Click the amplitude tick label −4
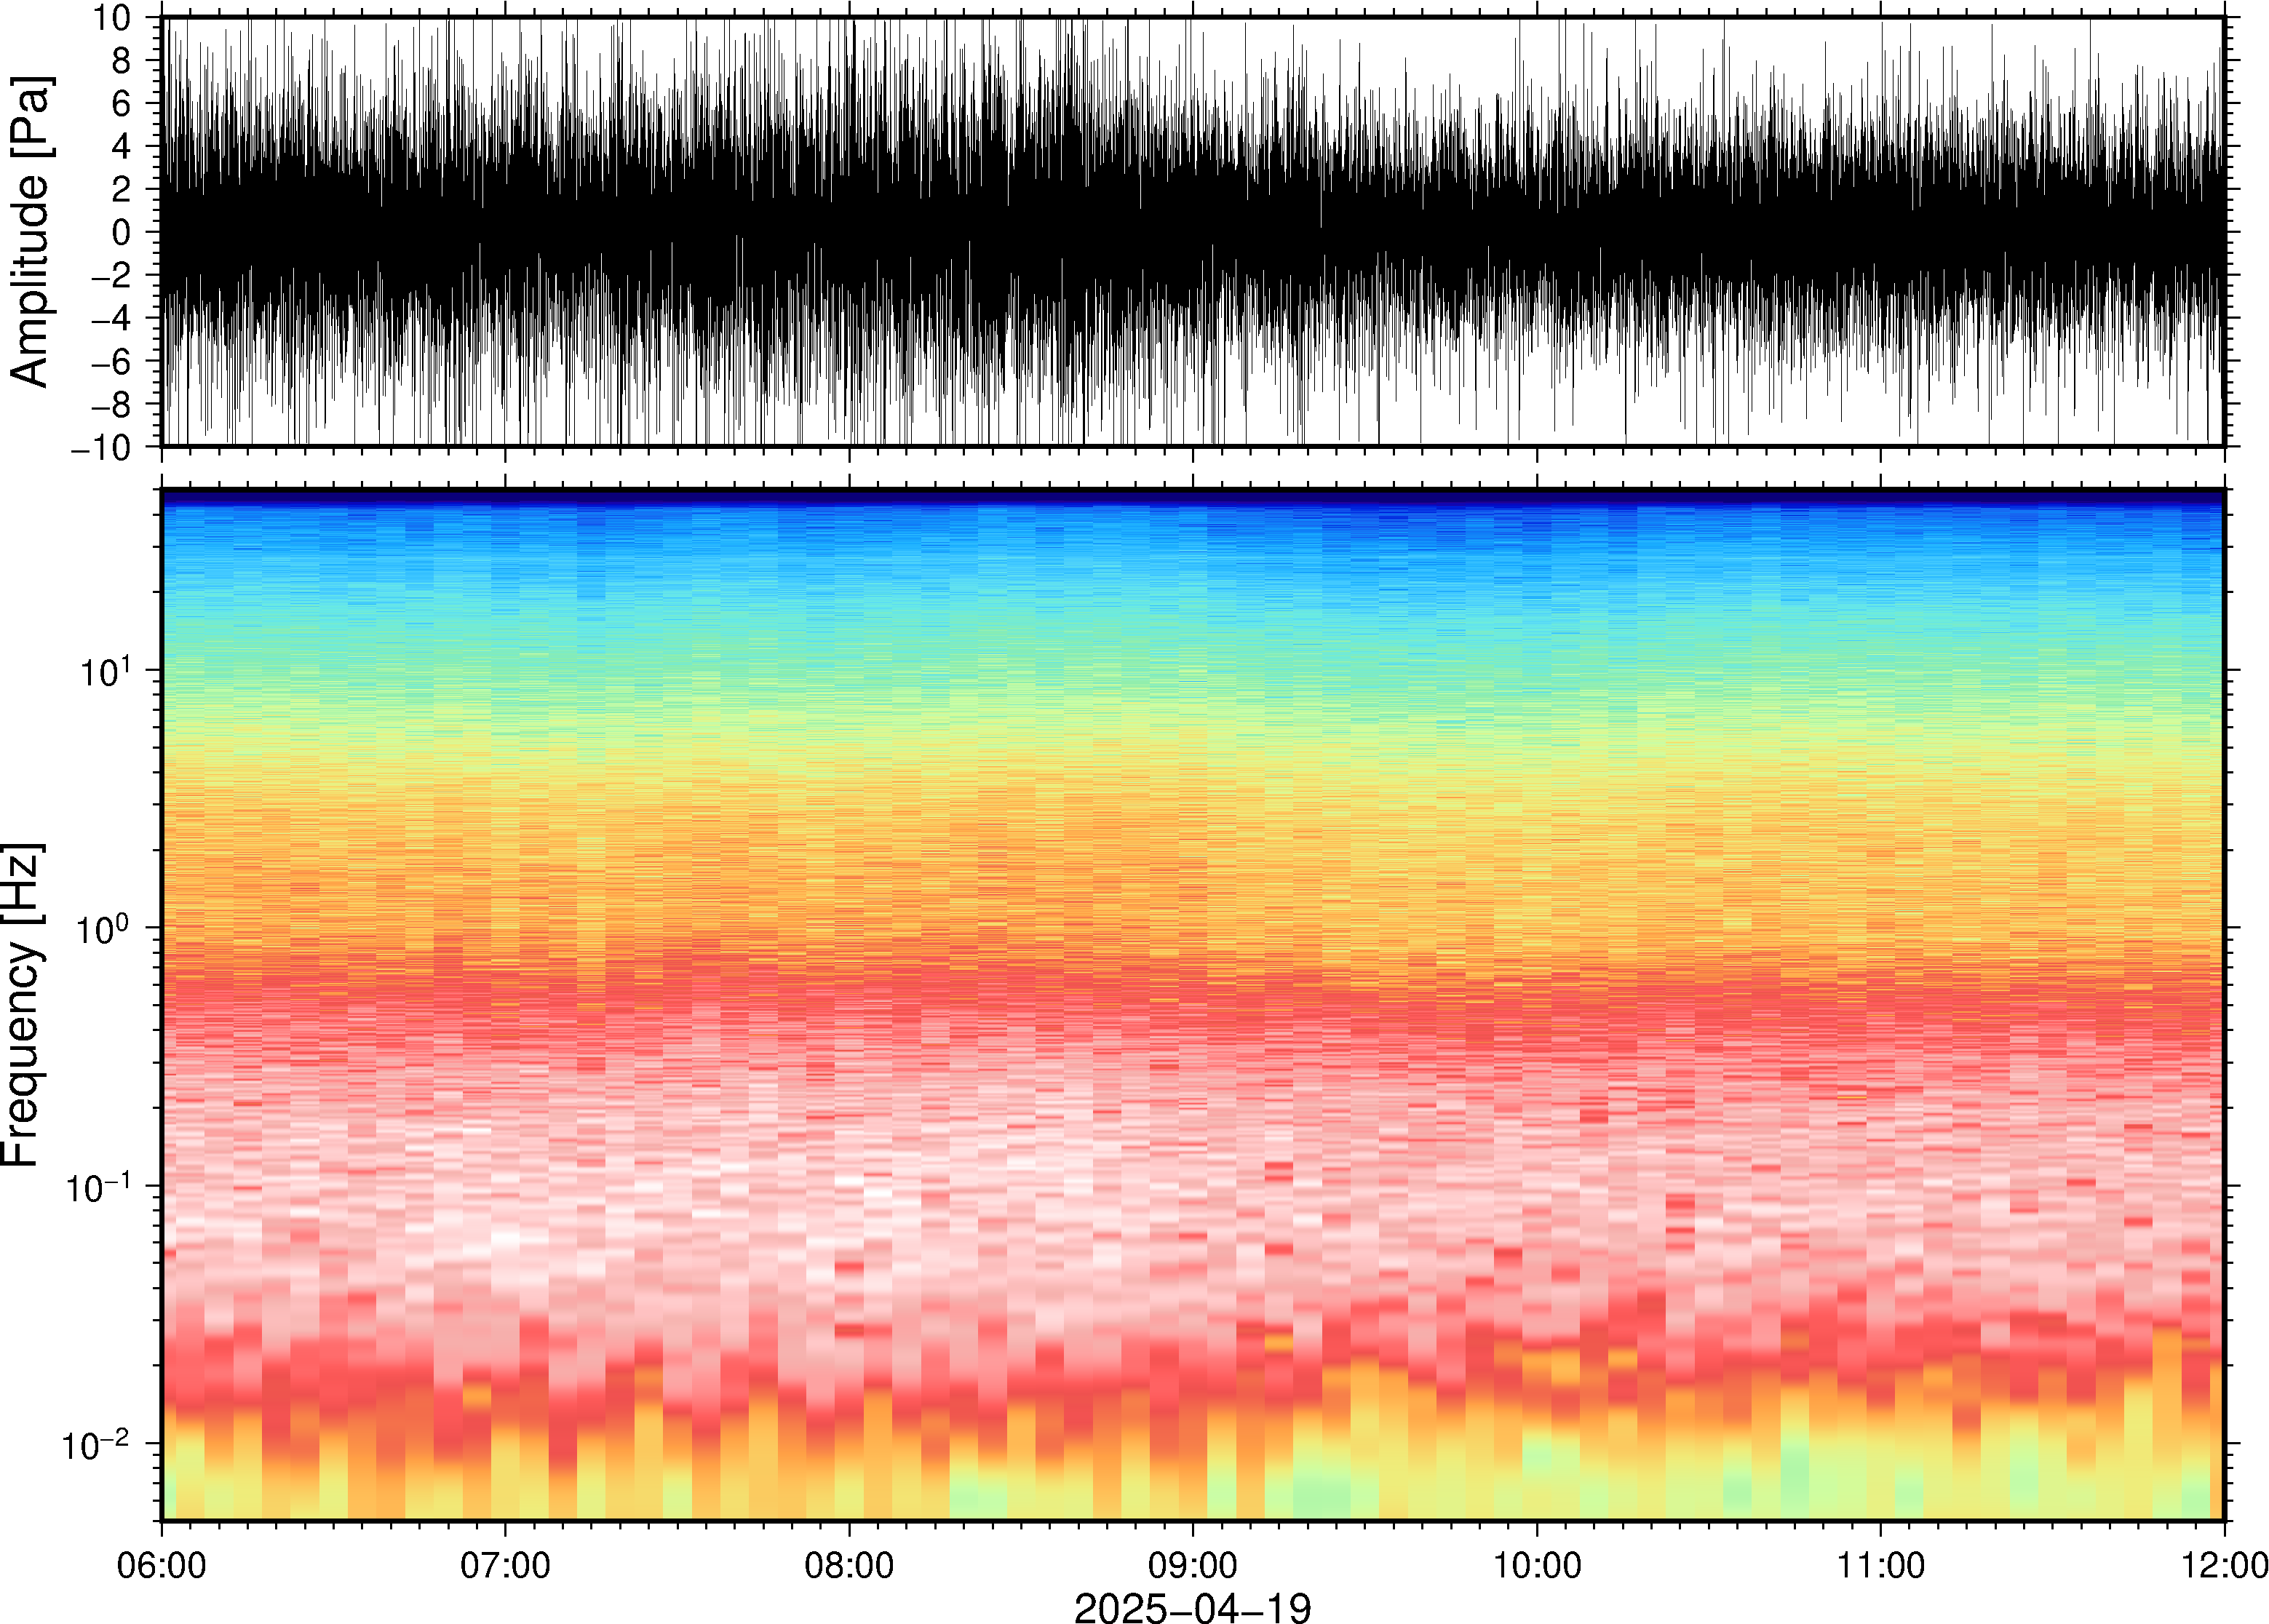The width and height of the screenshot is (2269, 1624). (x=111, y=318)
